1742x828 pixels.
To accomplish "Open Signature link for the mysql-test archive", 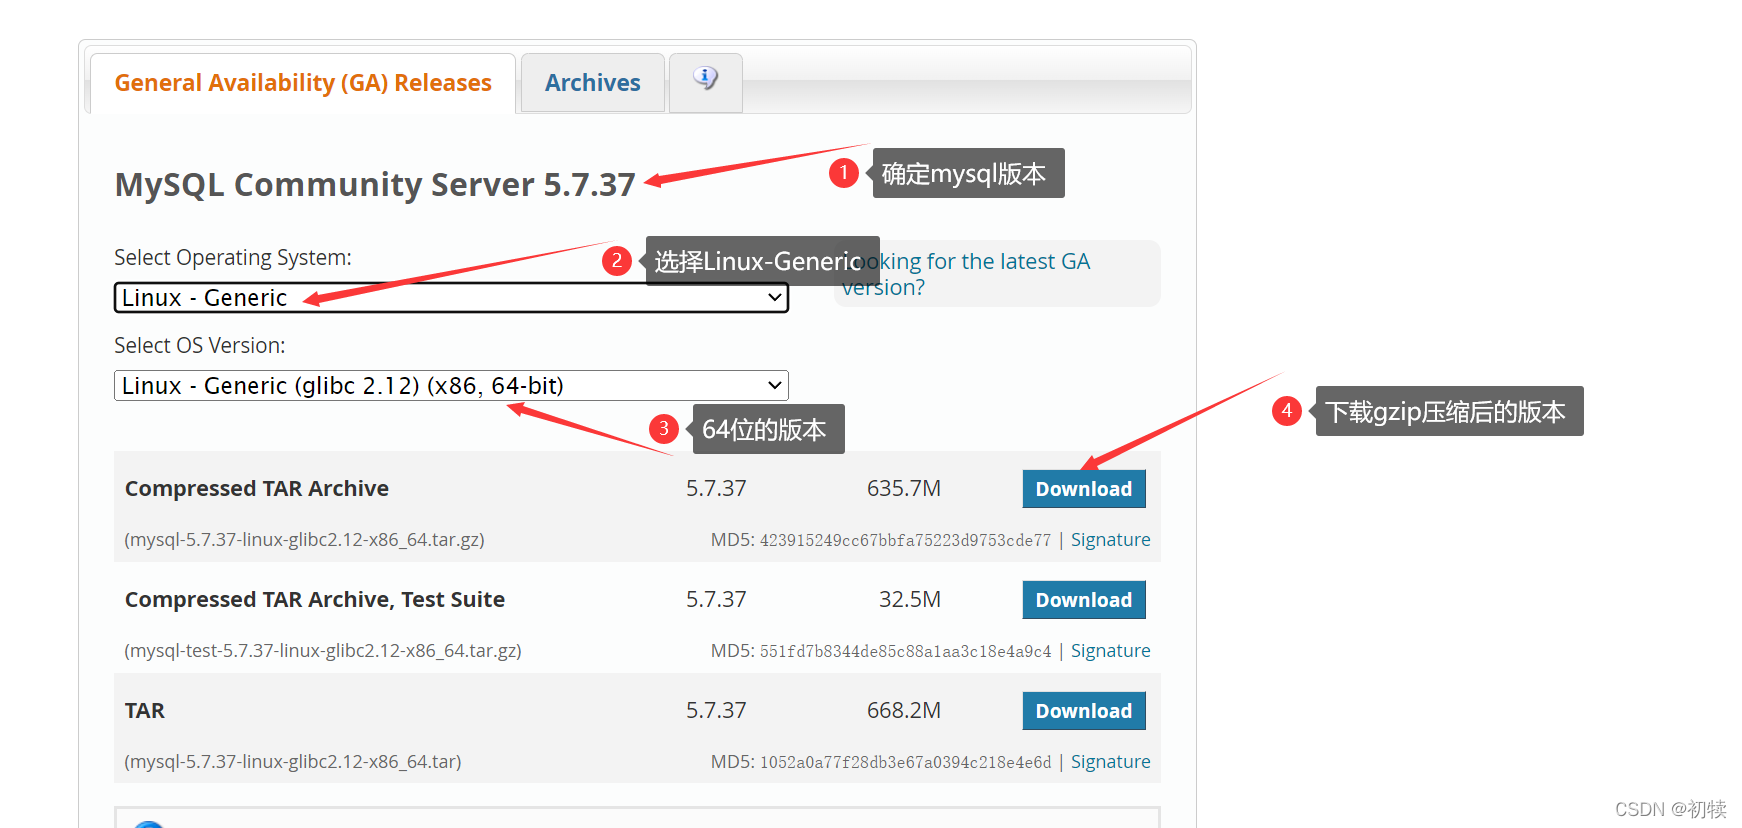I will 1110,651.
